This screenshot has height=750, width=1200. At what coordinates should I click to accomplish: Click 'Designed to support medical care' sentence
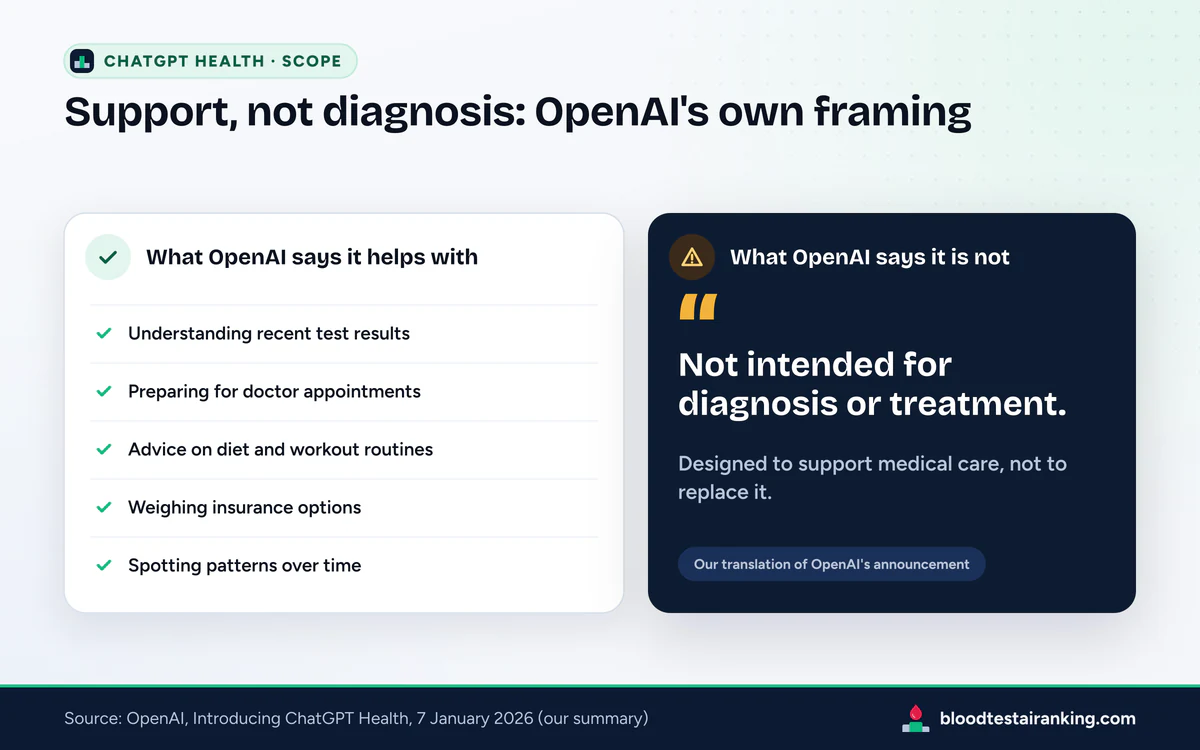(873, 478)
